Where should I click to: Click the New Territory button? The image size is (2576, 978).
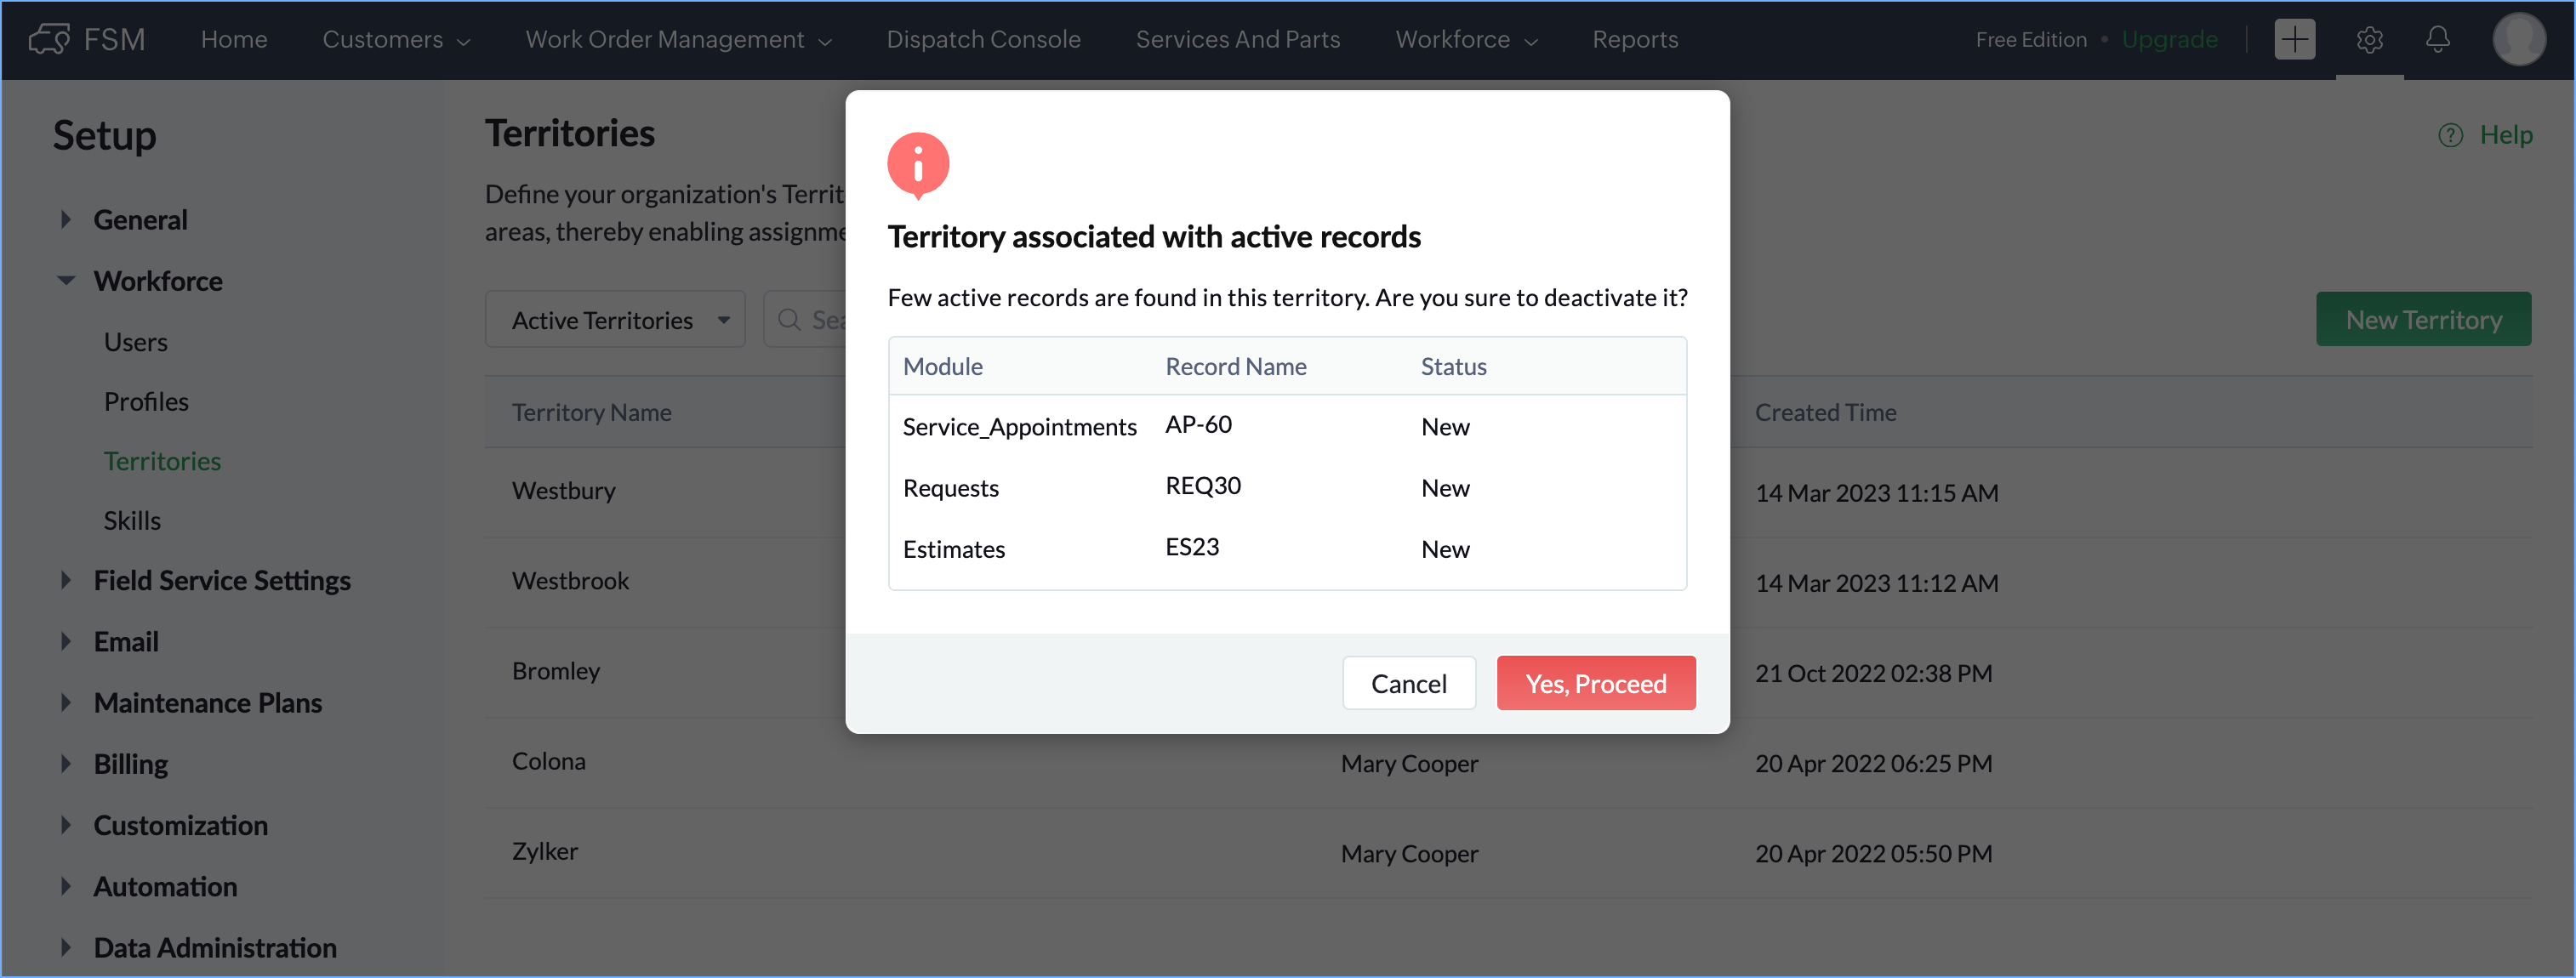tap(2423, 320)
